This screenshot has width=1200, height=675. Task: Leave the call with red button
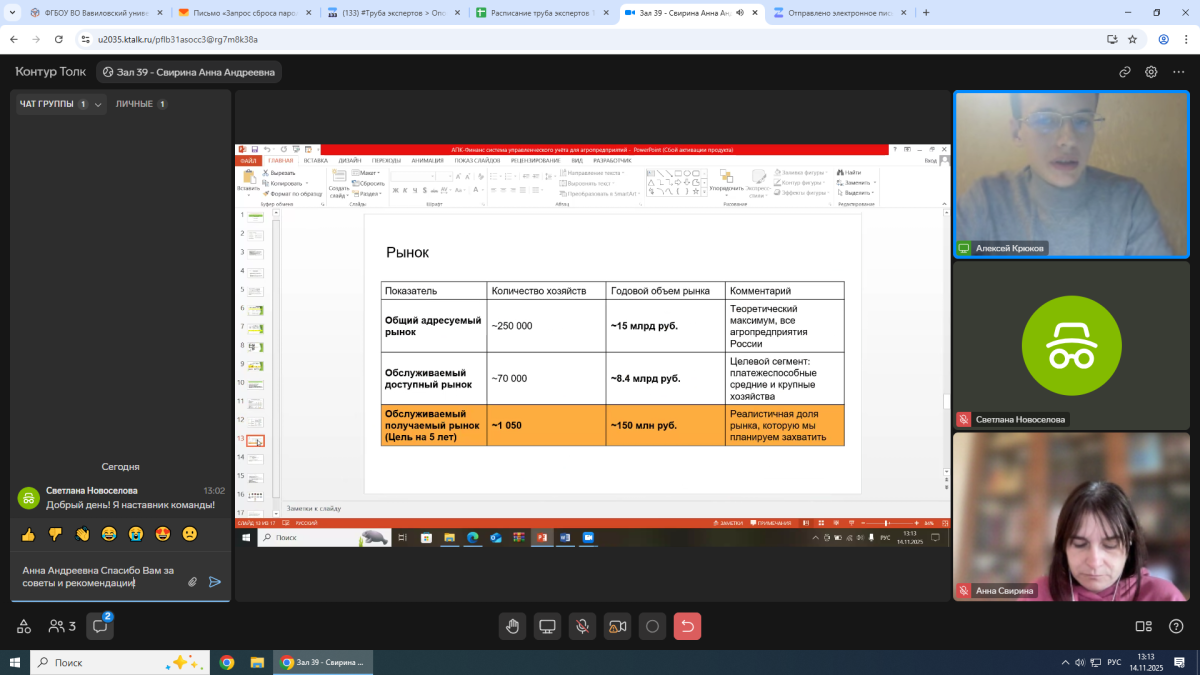(687, 626)
